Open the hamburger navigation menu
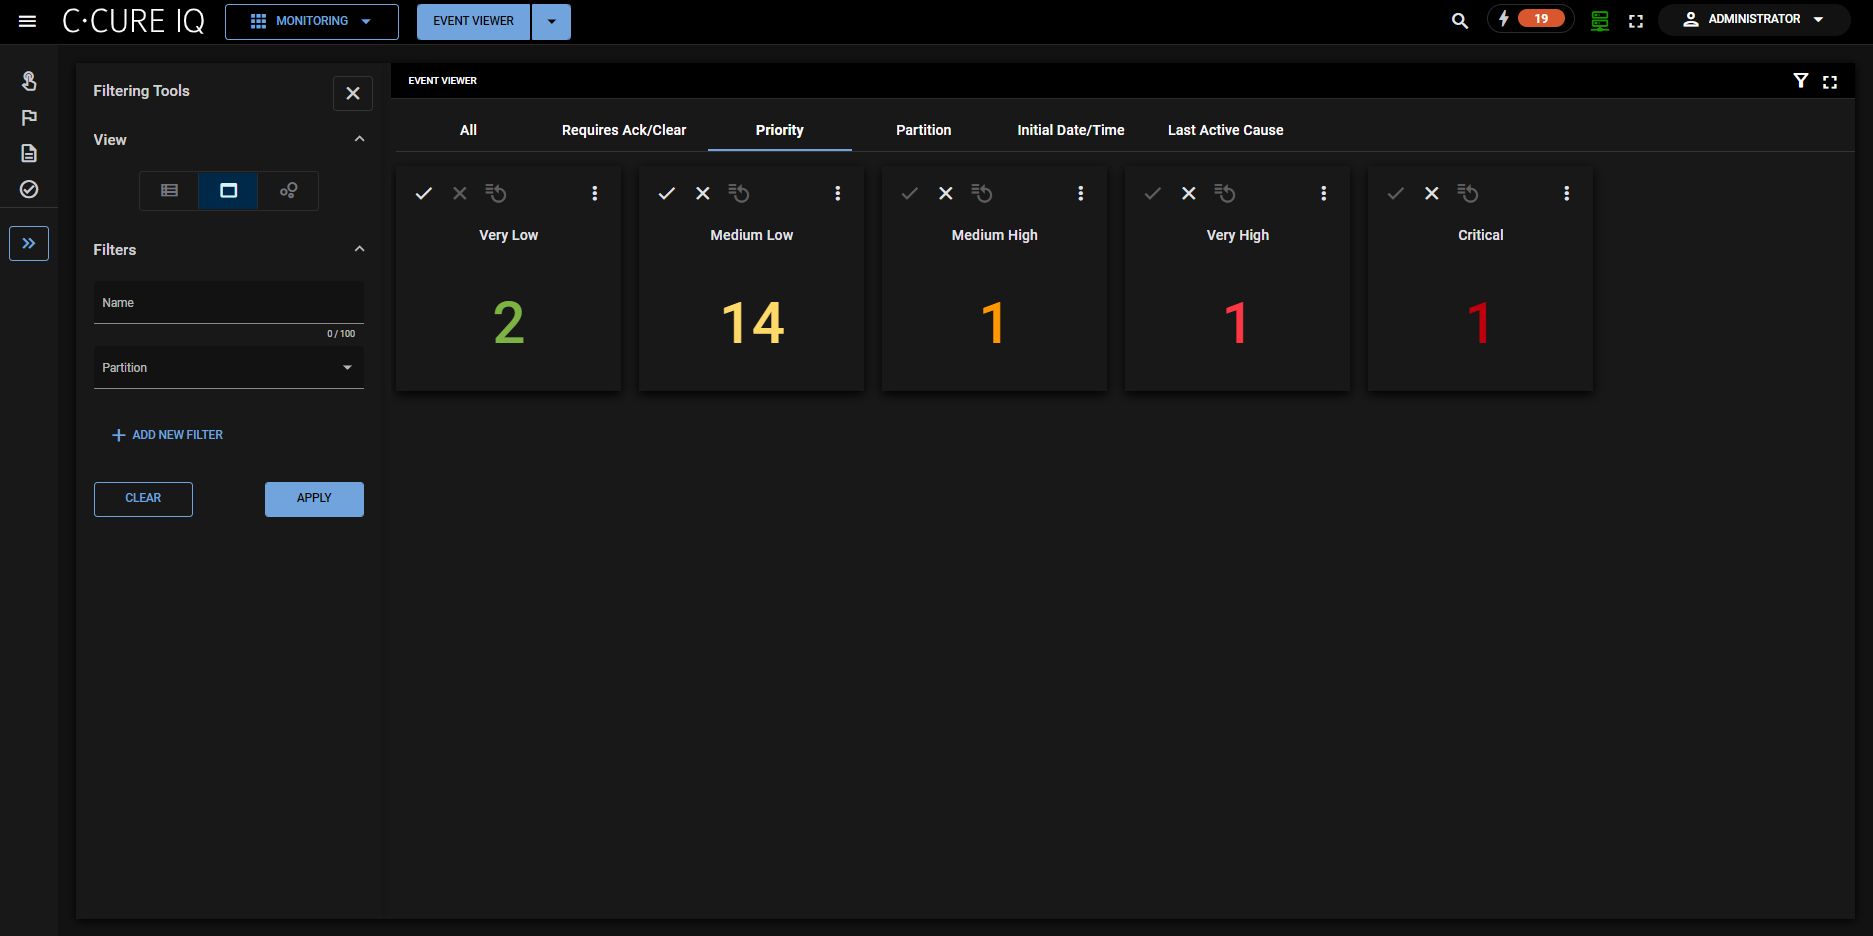The image size is (1873, 936). [x=27, y=21]
